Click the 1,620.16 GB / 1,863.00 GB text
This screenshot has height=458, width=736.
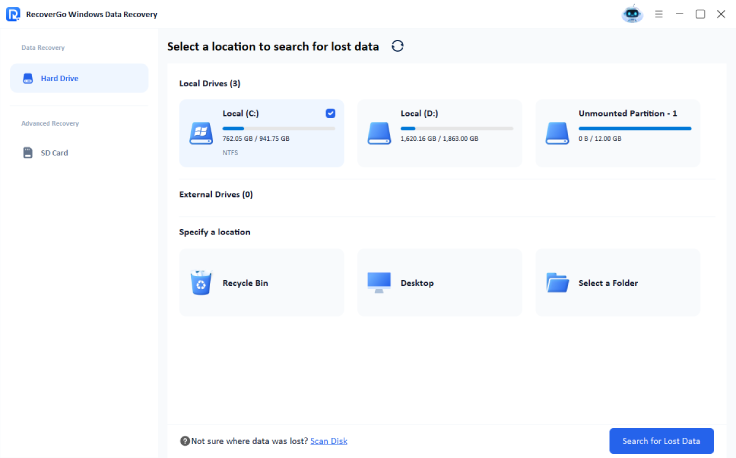pos(439,138)
